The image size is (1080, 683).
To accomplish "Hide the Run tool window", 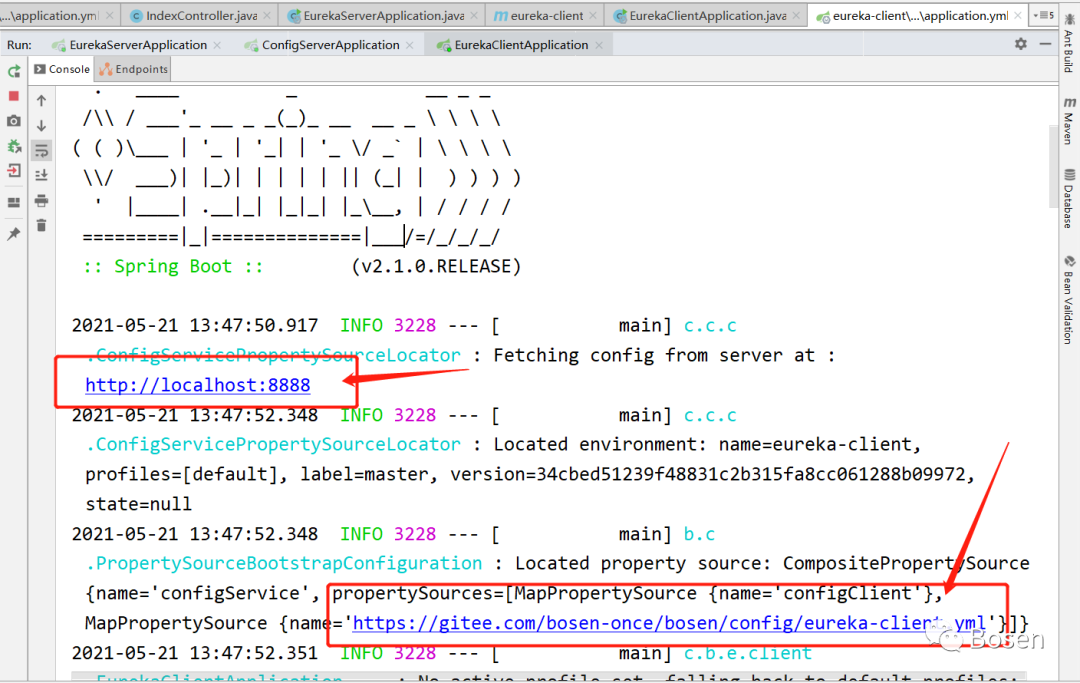I will [x=1045, y=44].
